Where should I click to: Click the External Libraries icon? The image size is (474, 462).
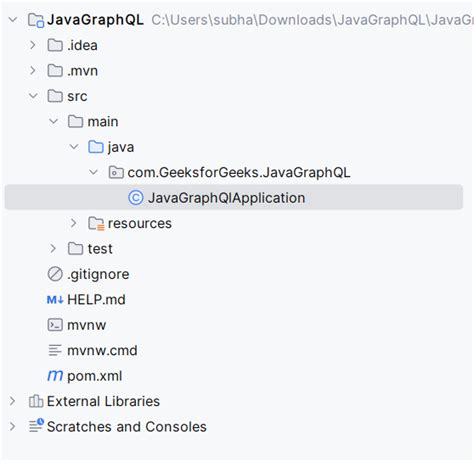36,401
